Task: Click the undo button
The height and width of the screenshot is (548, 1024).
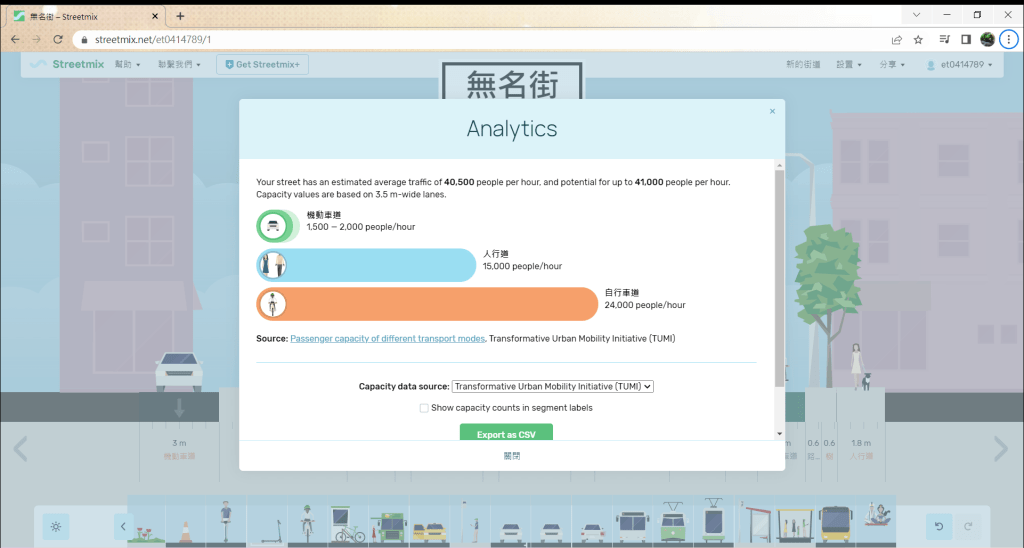Action: click(938, 526)
